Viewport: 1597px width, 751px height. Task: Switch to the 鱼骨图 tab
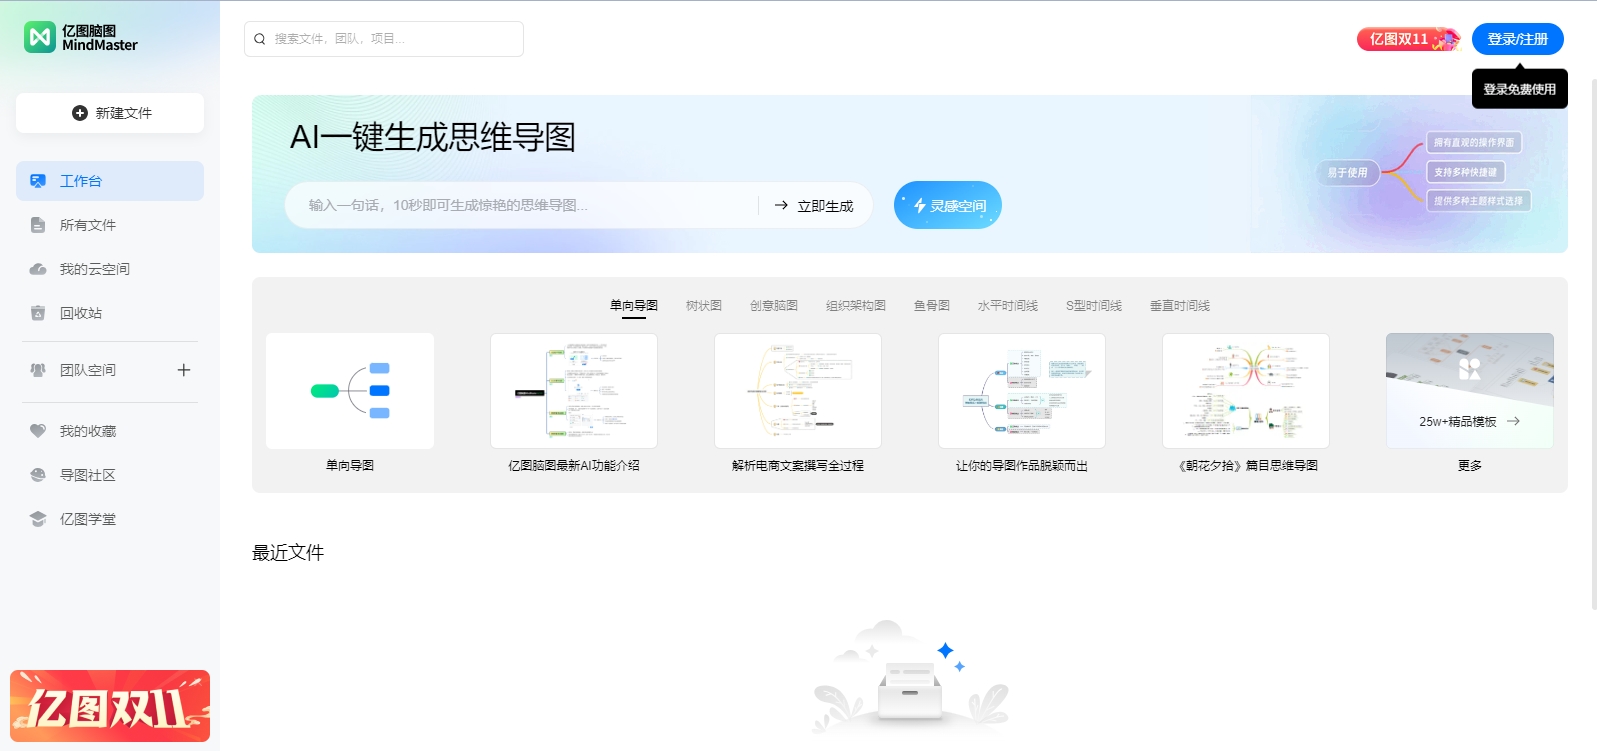tap(932, 306)
